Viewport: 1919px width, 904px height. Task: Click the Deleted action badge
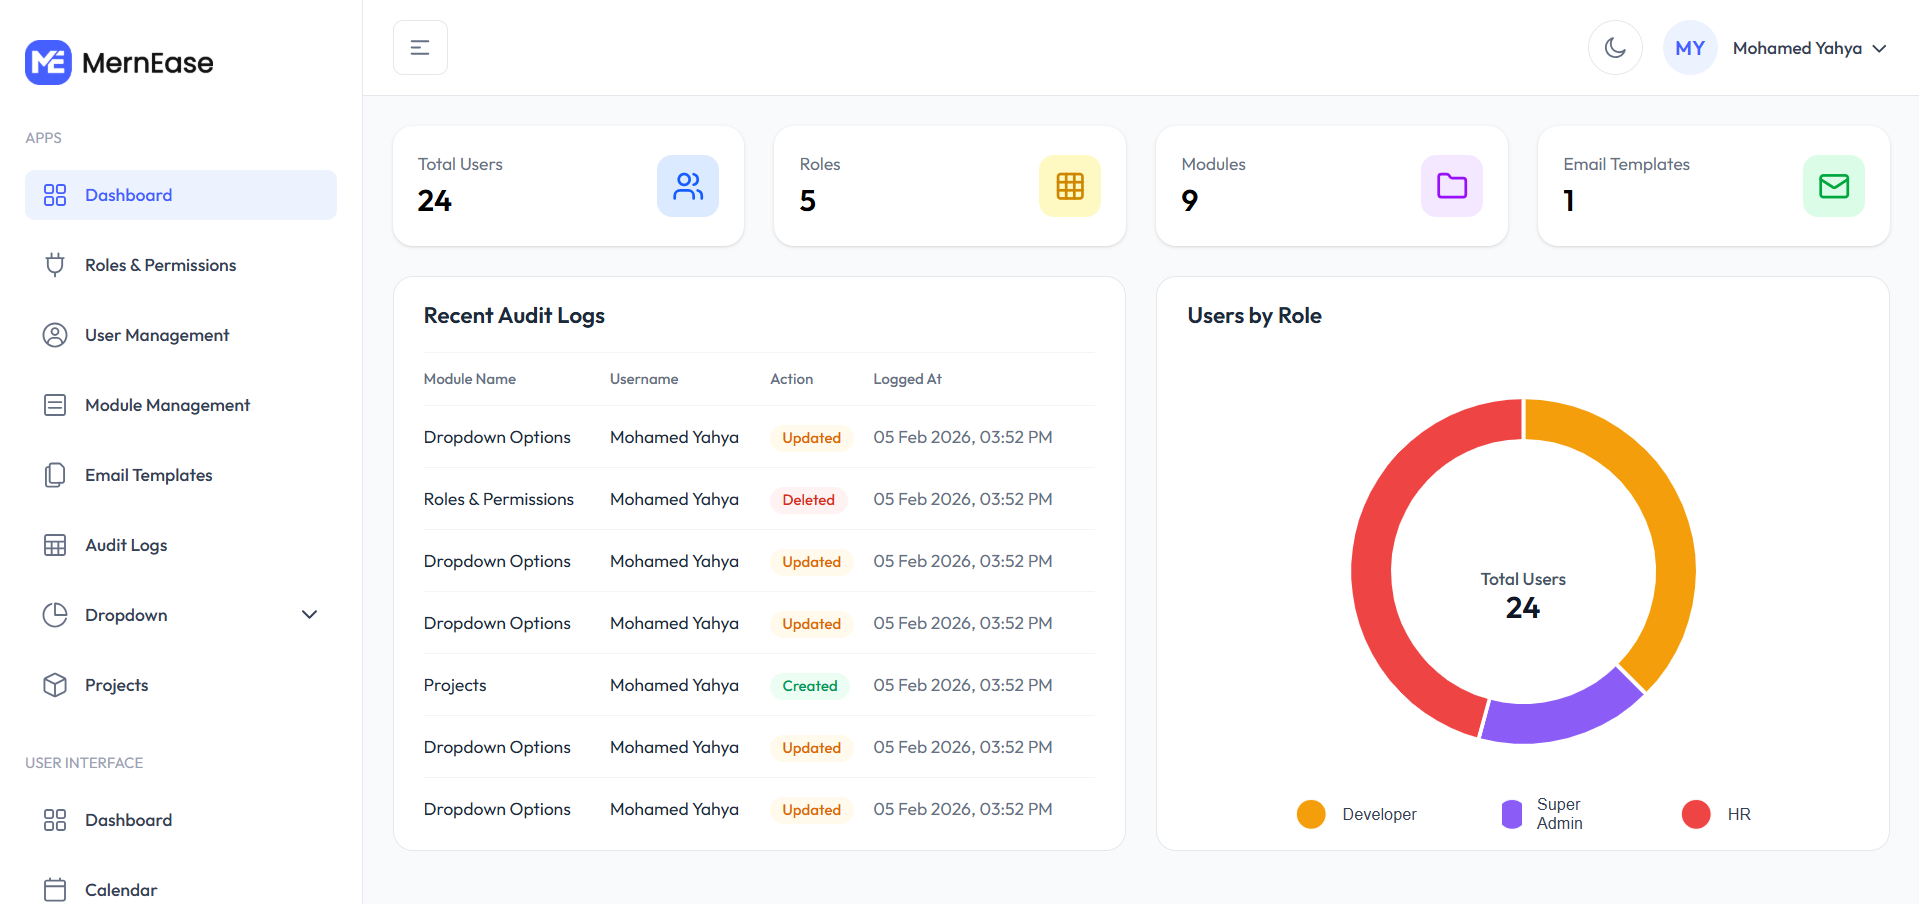tap(808, 500)
